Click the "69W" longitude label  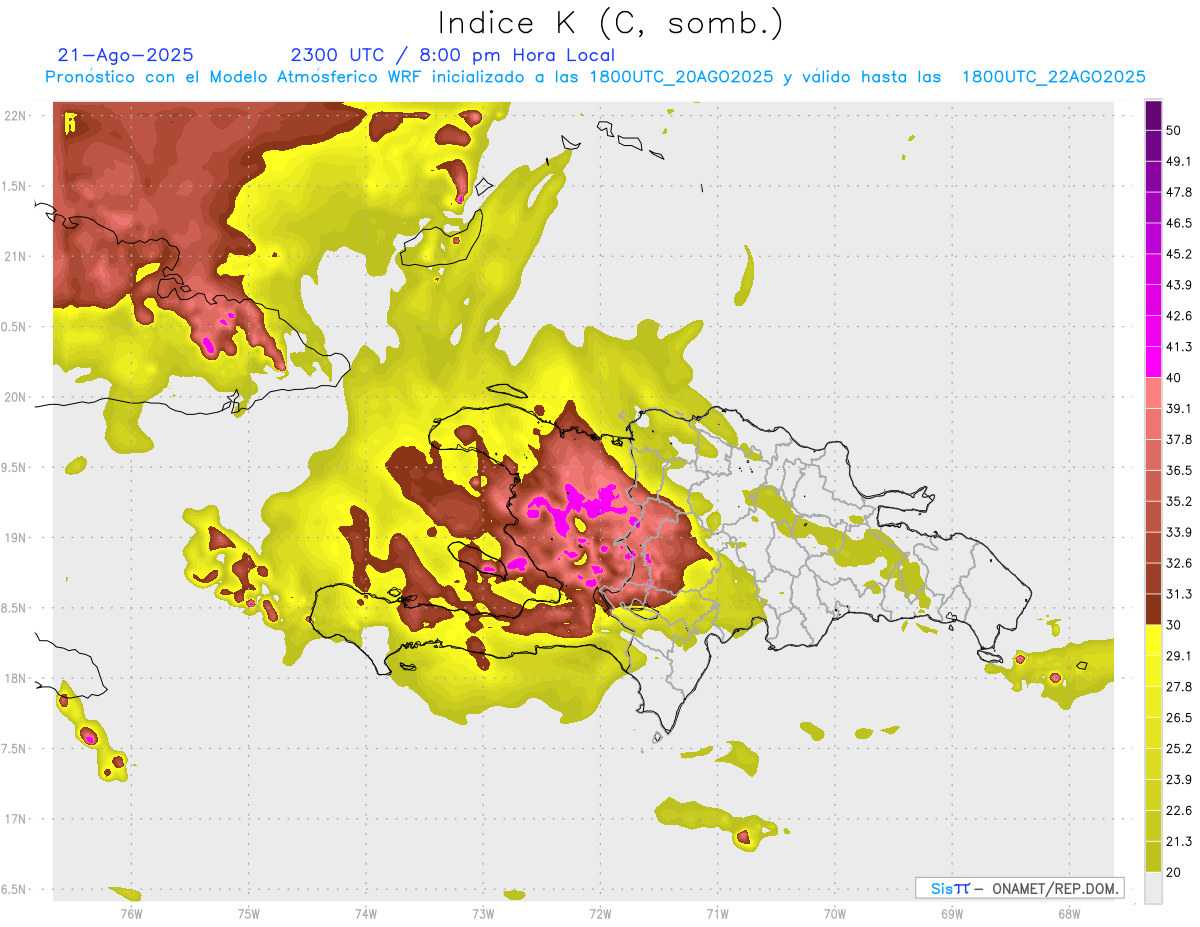coord(952,913)
